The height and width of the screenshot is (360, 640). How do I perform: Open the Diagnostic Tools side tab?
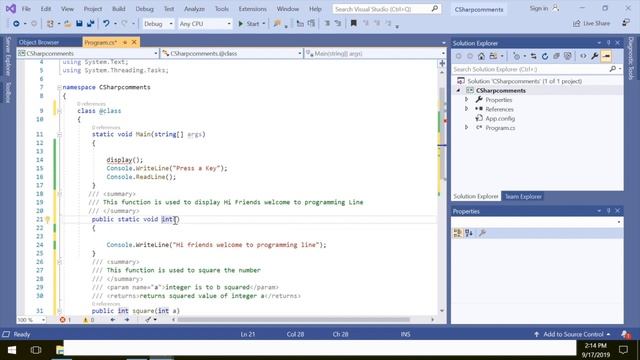[631, 58]
